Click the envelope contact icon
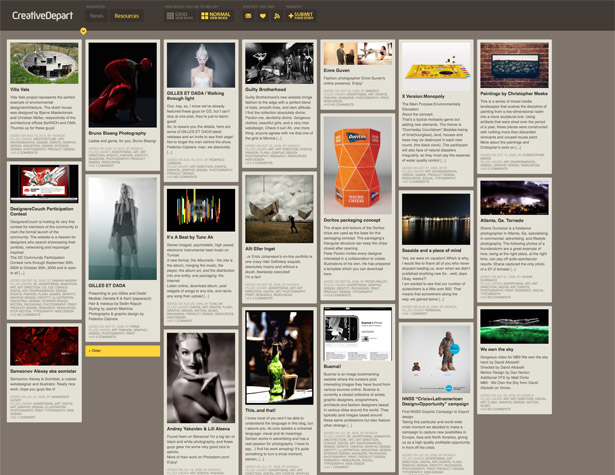This screenshot has width=615, height=475. click(248, 16)
